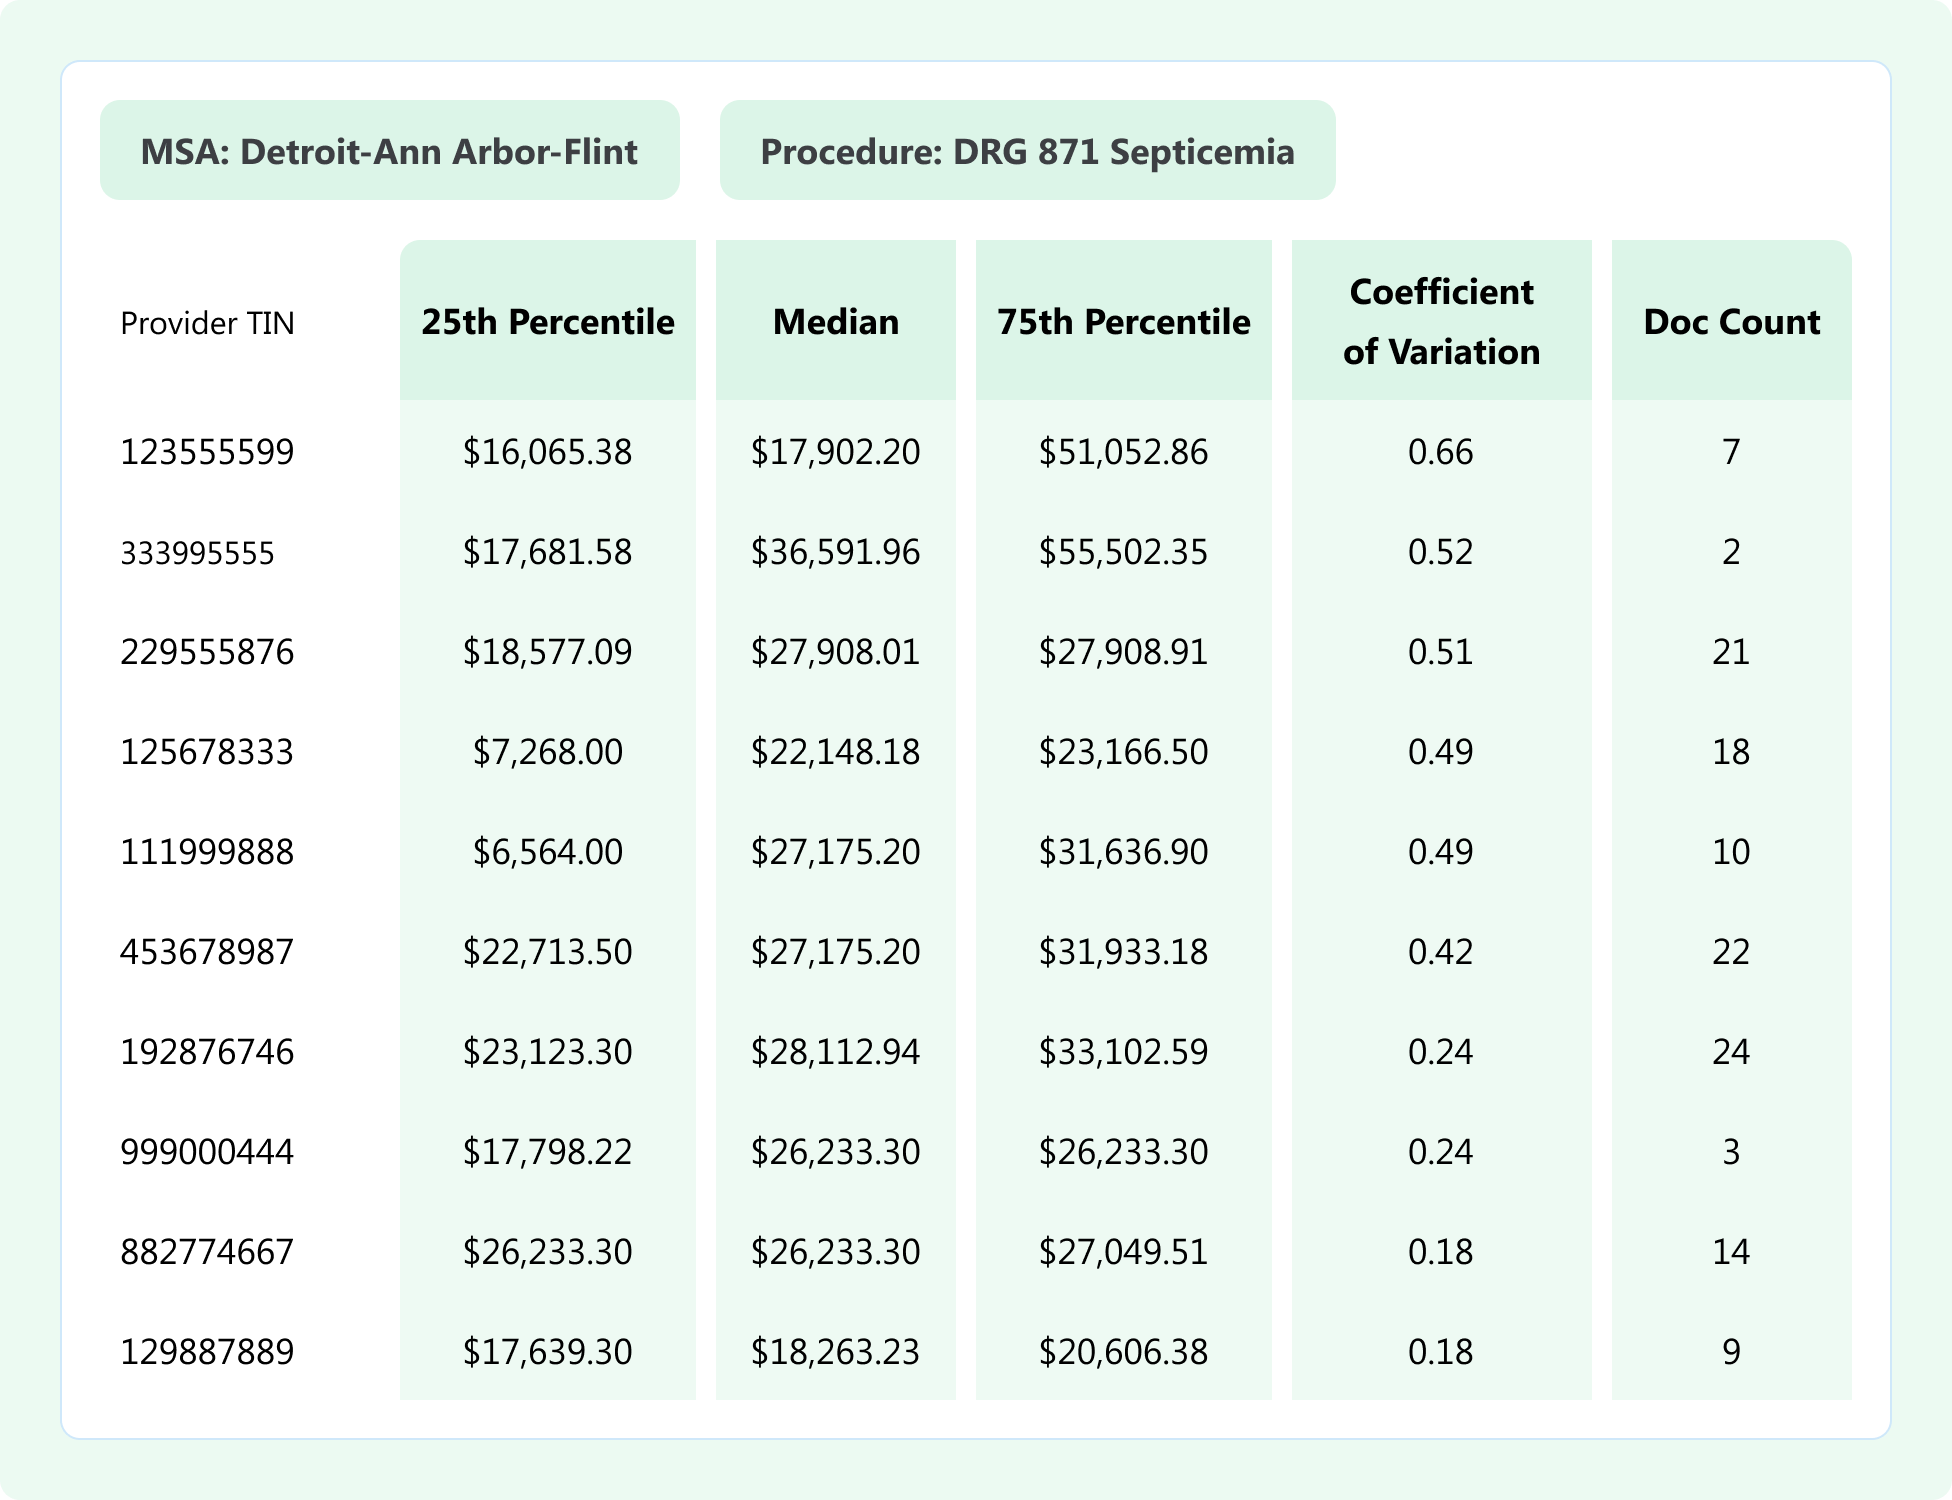Click the MSA: Detroit-Ann Arbor-Flint filter chip

[389, 151]
